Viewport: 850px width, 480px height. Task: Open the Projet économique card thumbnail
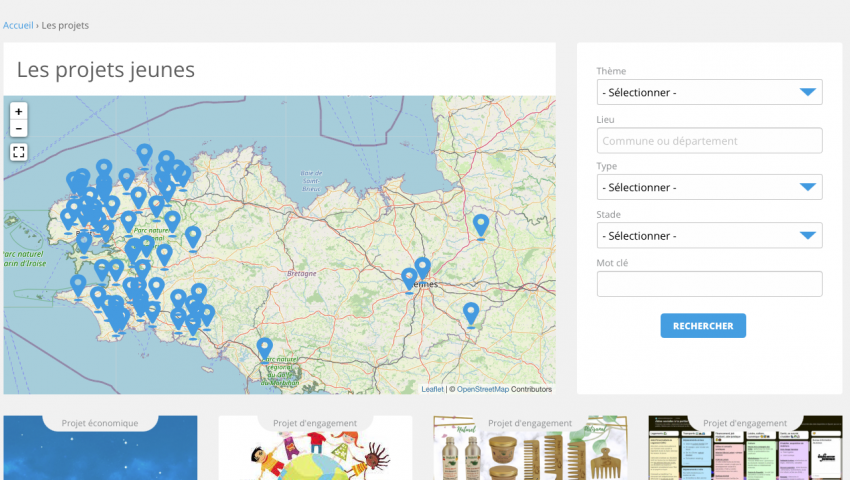click(100, 448)
